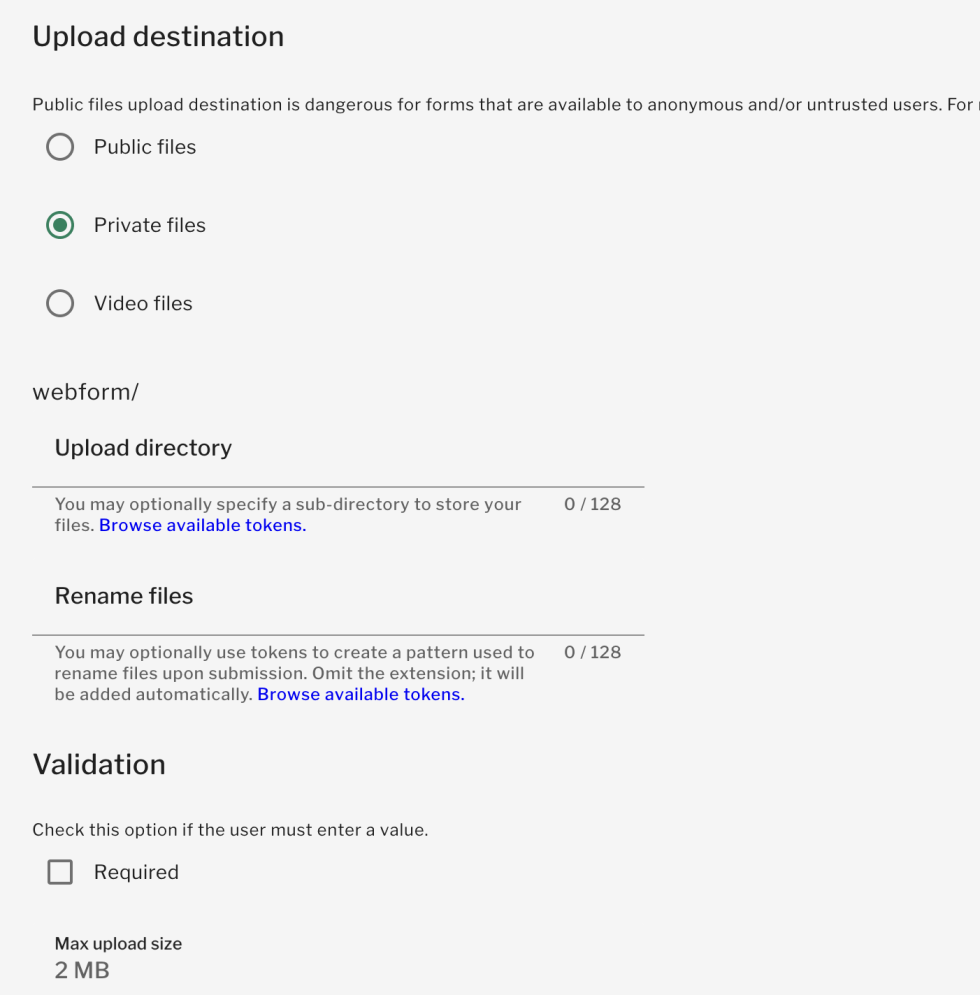Open Browse available tokens under Rename files

(x=360, y=694)
